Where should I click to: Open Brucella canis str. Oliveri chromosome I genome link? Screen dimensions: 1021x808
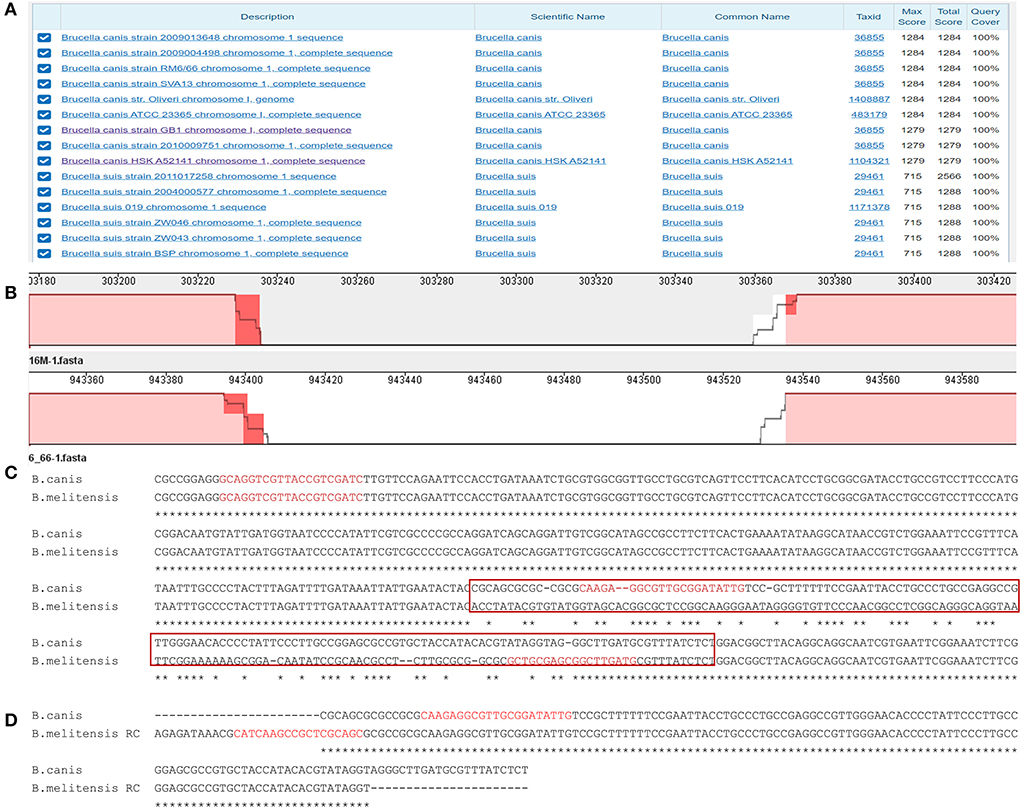[x=178, y=100]
